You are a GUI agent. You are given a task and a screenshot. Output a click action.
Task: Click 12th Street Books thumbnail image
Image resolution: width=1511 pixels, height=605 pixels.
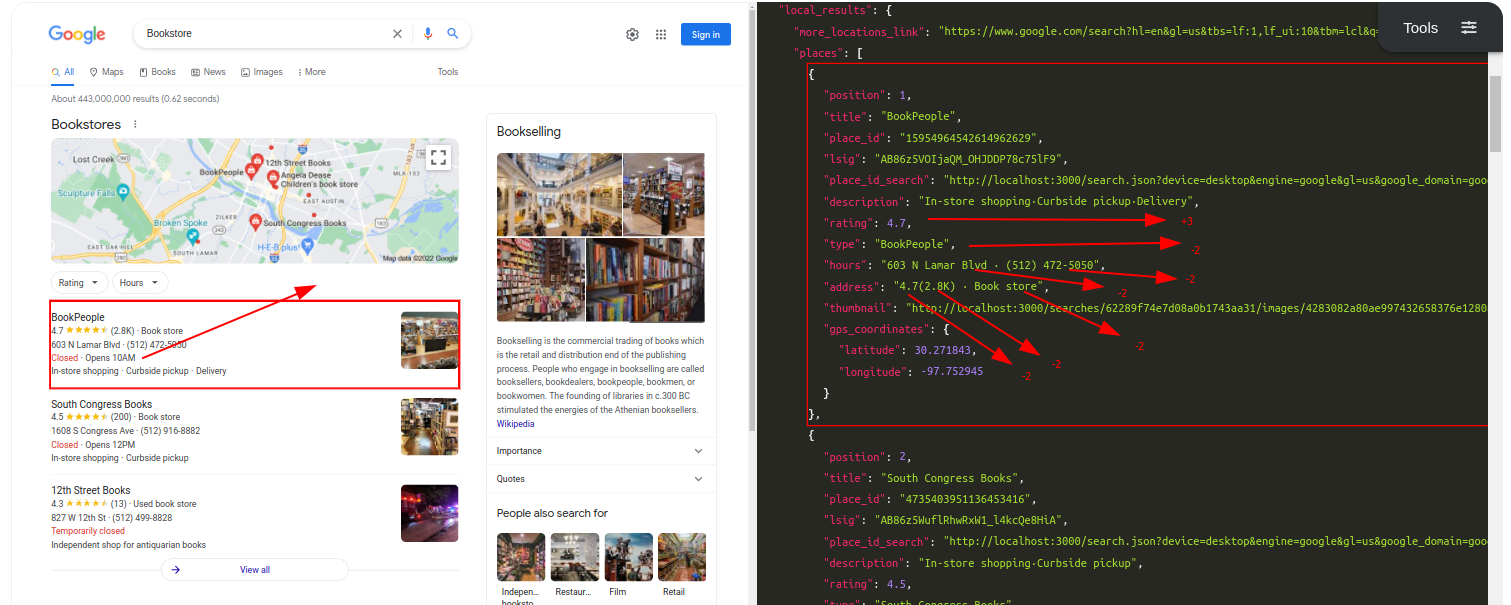pyautogui.click(x=430, y=513)
